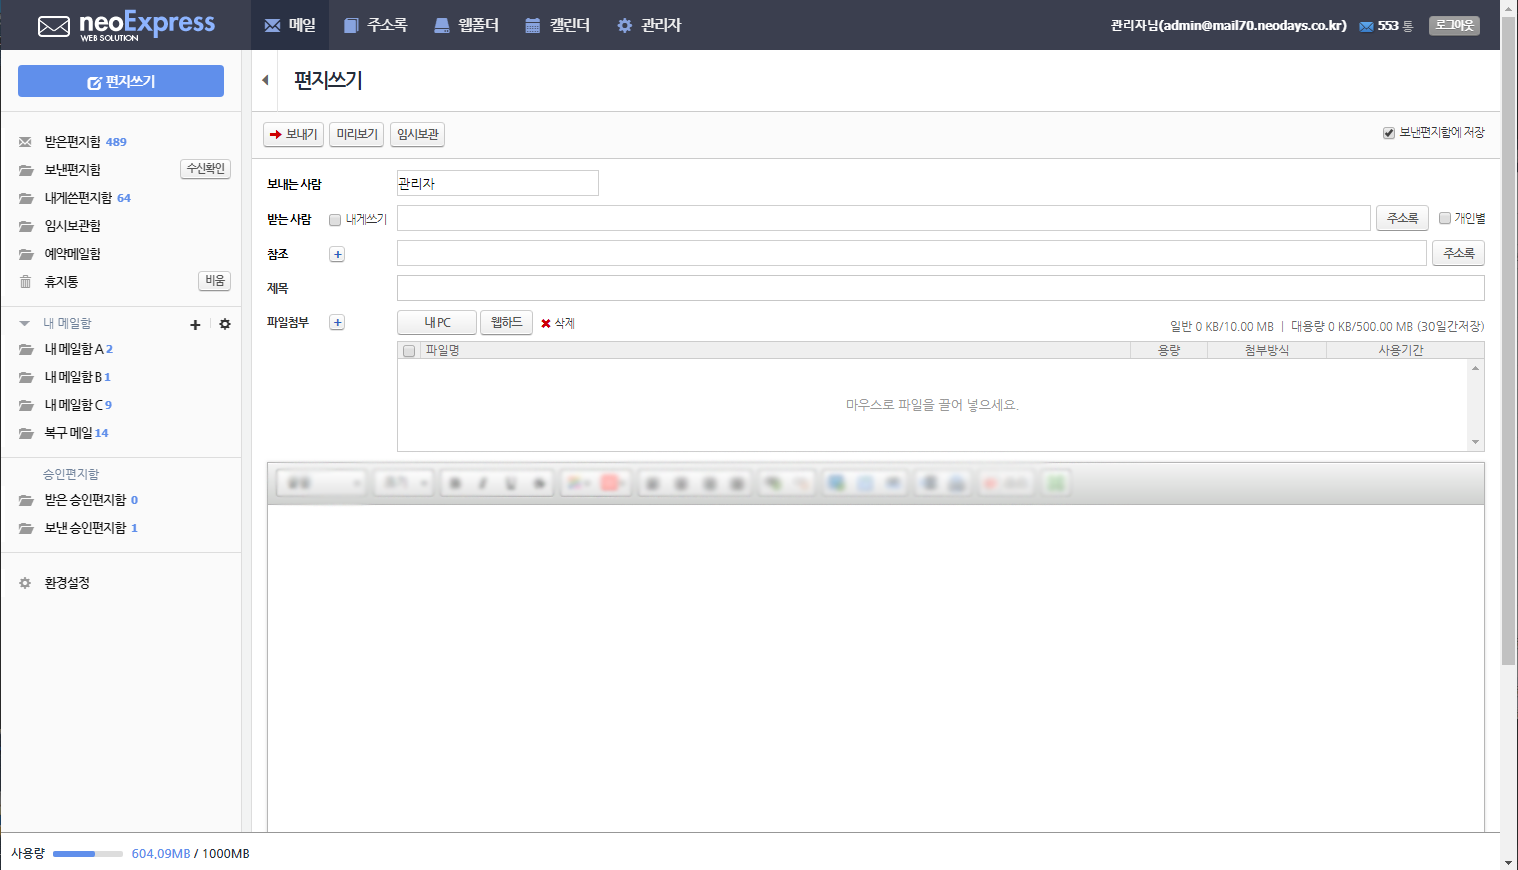Click the plus icon beside 참조
Viewport: 1518px width, 870px height.
(x=337, y=254)
